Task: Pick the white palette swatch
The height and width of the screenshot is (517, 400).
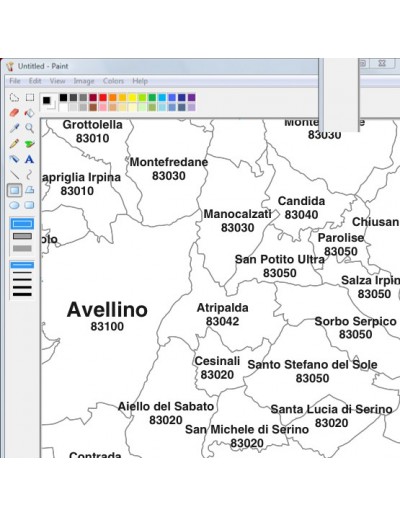Action: [x=63, y=107]
